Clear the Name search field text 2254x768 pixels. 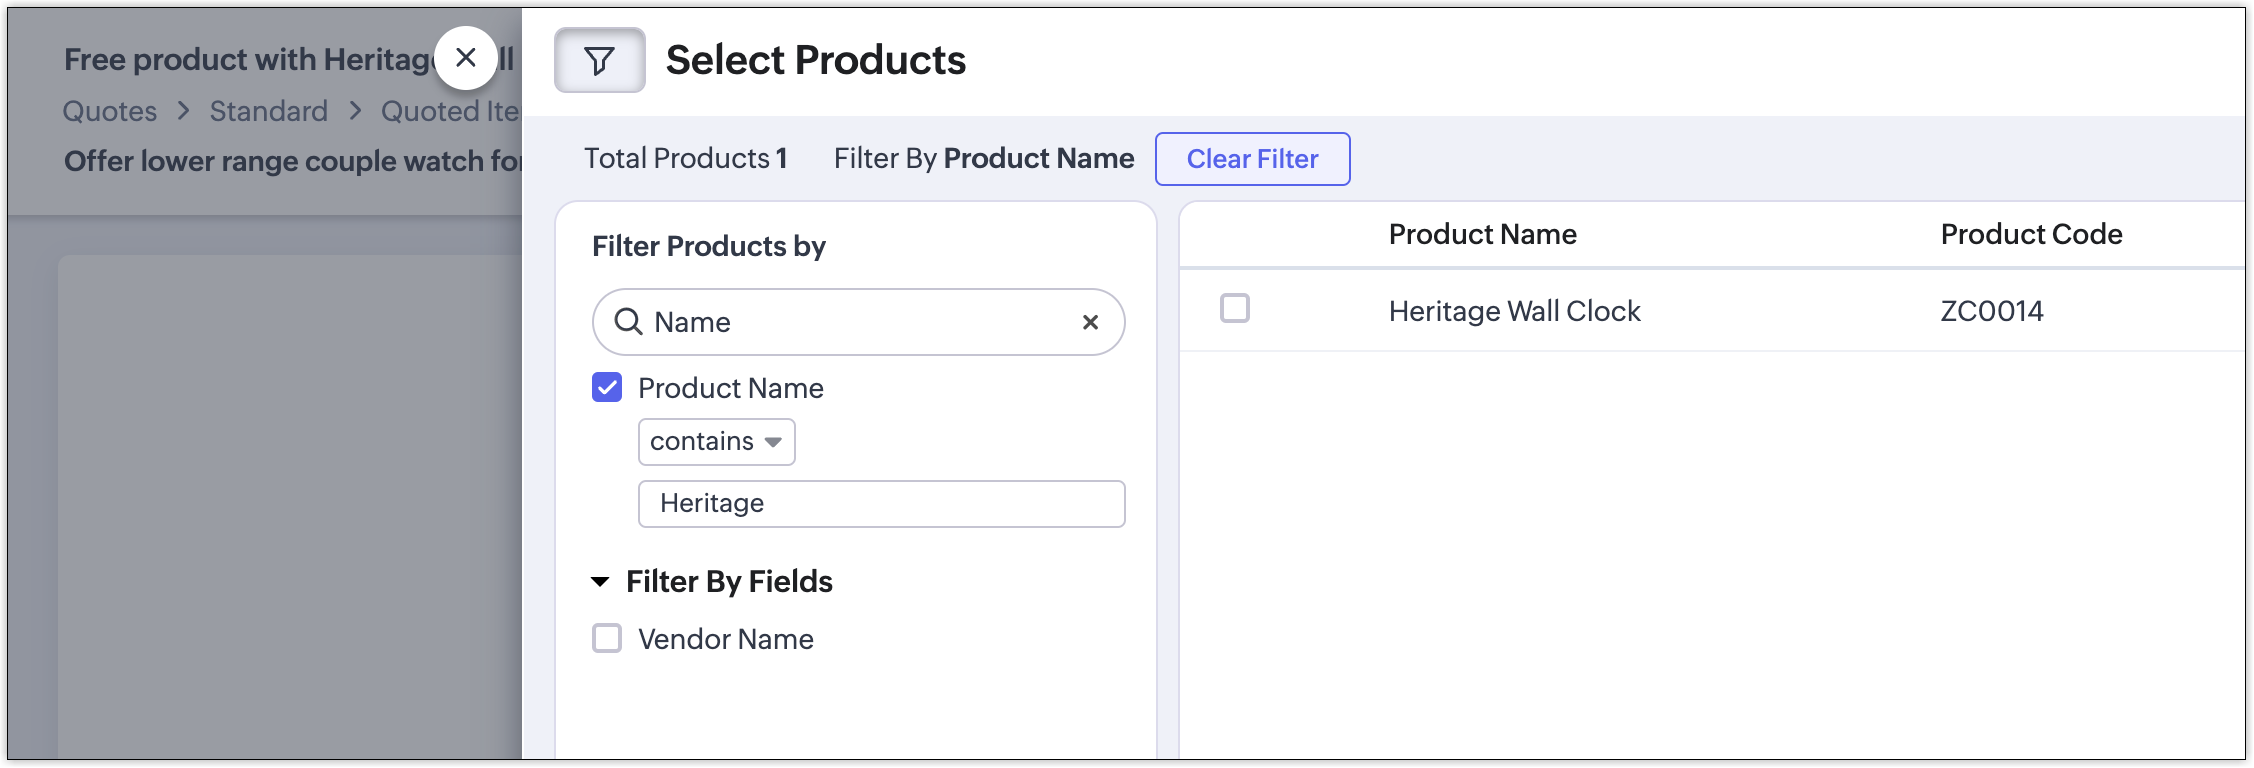tap(1090, 322)
